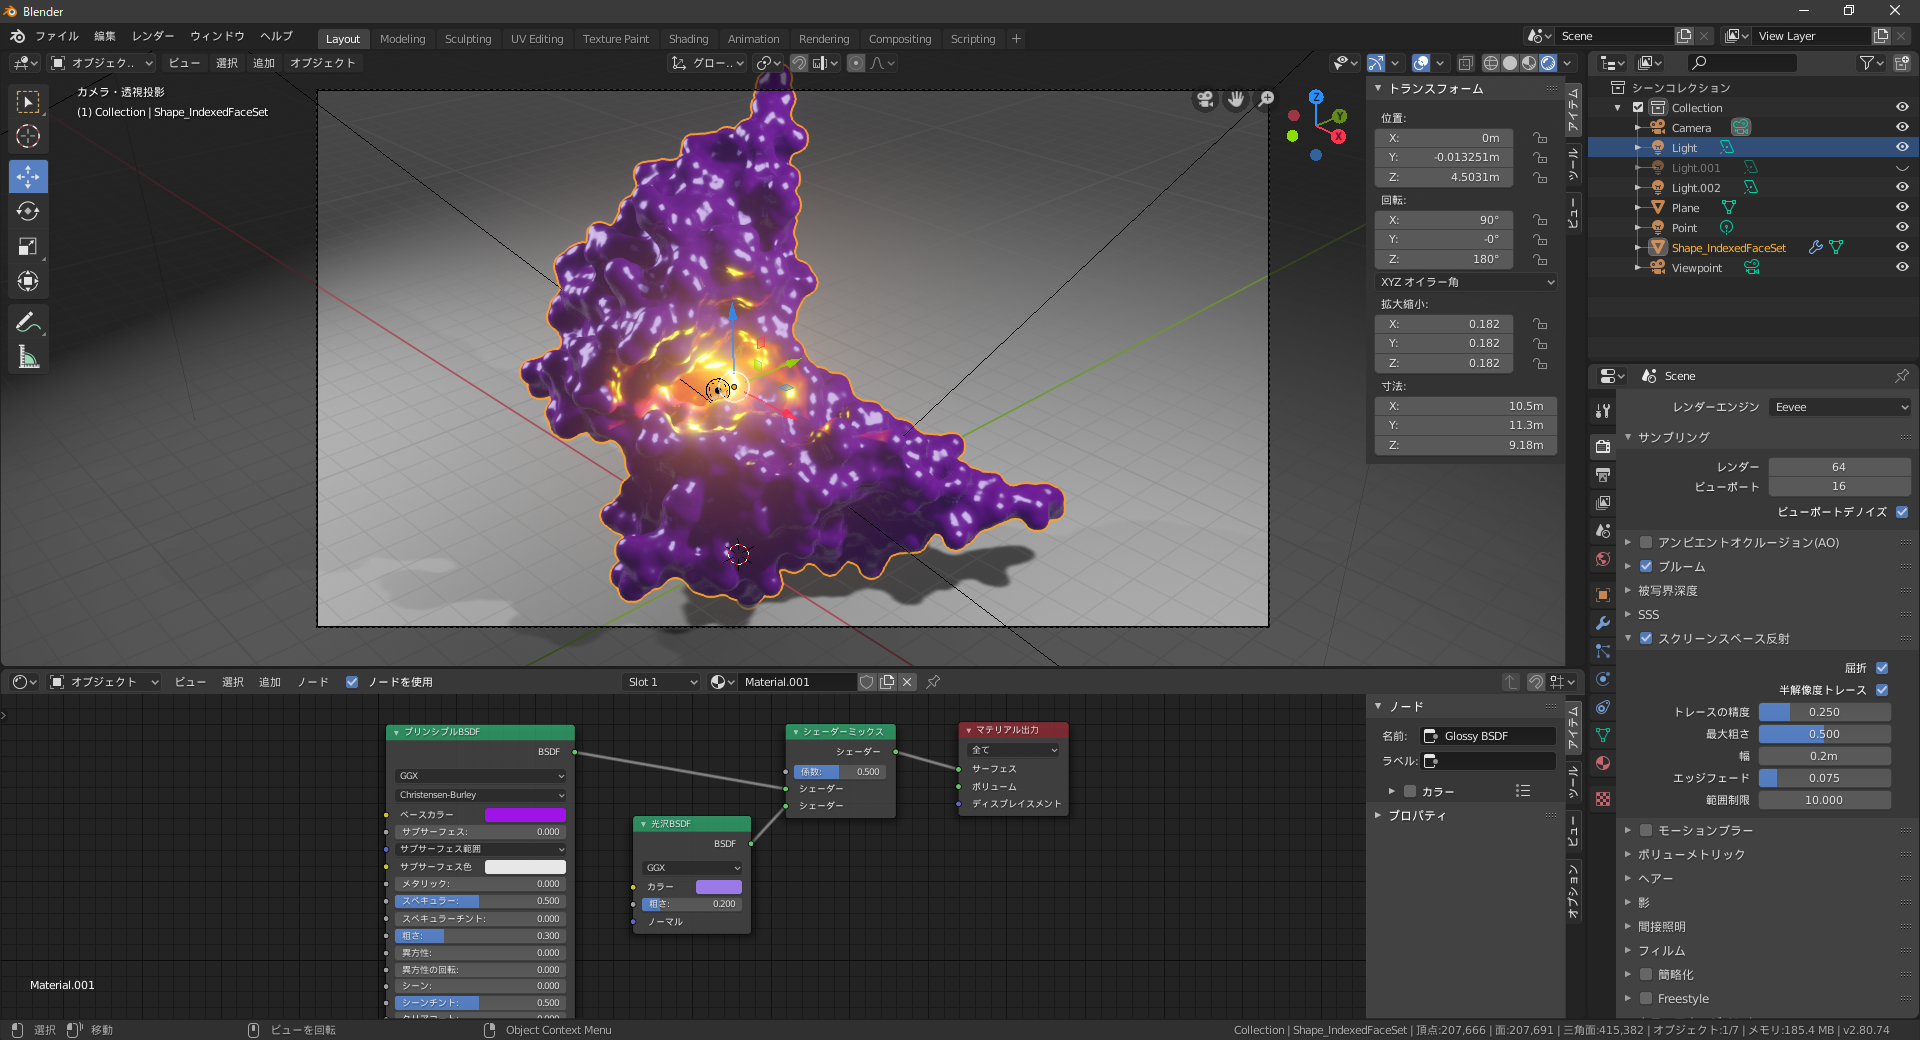The width and height of the screenshot is (1920, 1040).
Task: Activate the Measure tool
Action: click(28, 357)
